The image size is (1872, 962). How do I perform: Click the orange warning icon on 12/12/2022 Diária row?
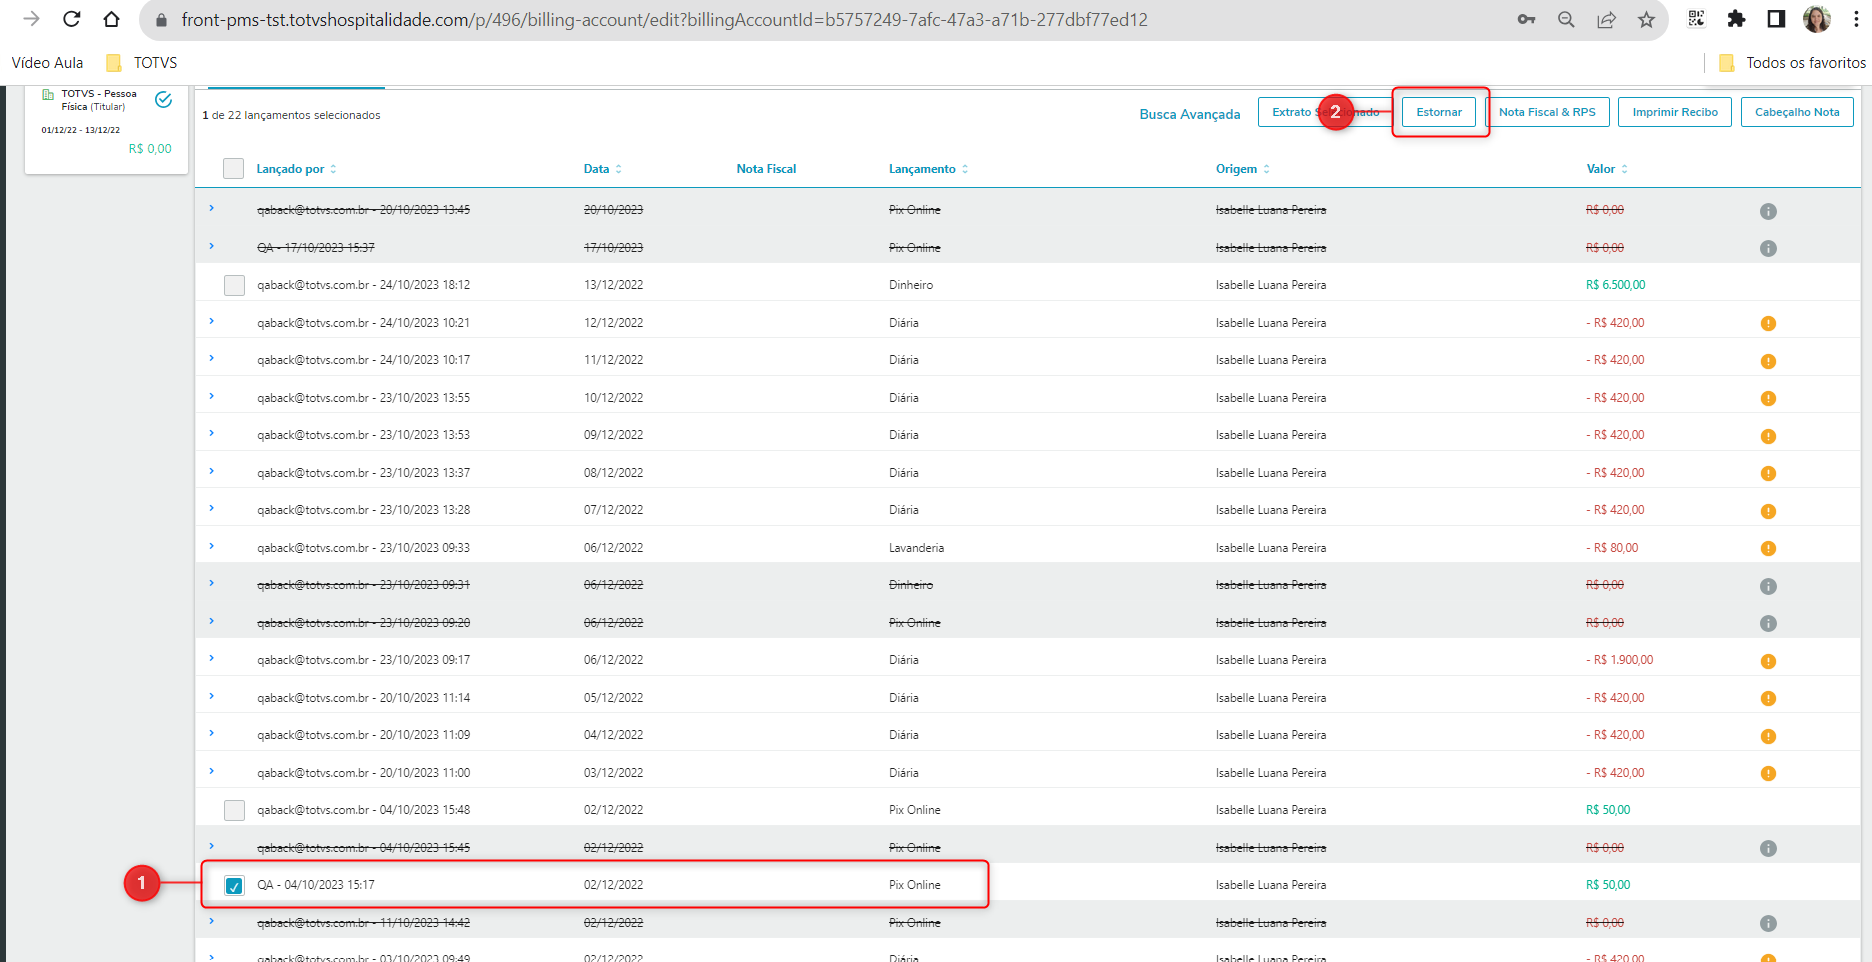coord(1768,323)
